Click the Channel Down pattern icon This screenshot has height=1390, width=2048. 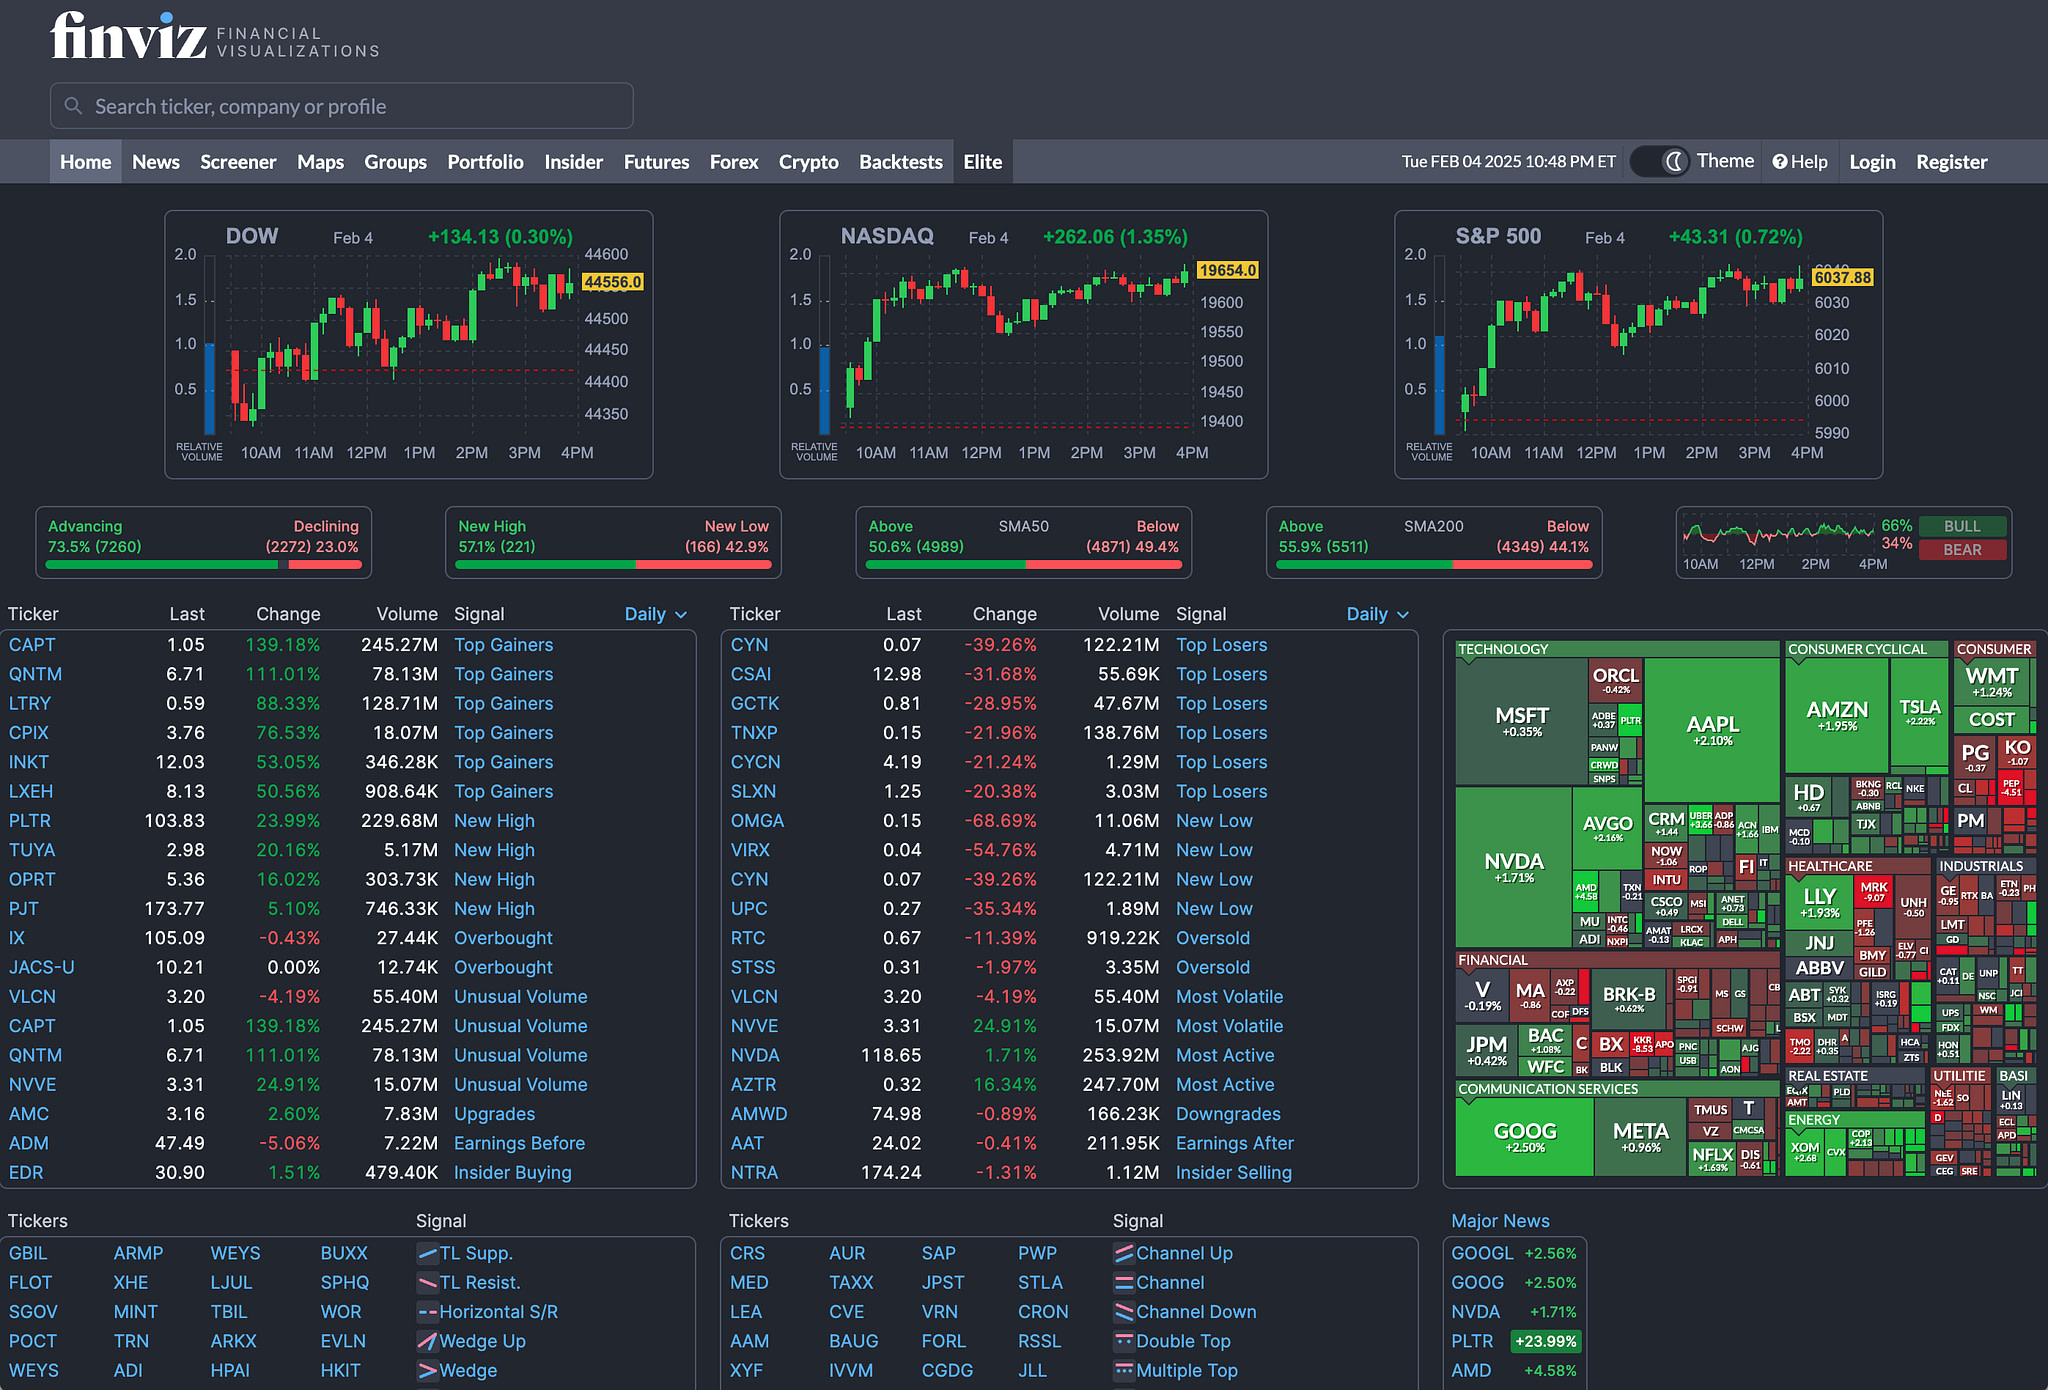(1126, 1311)
